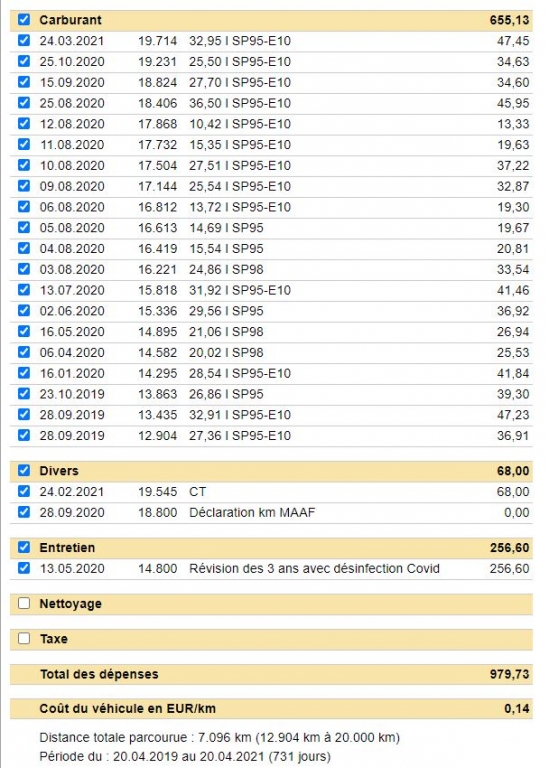
Task: Uncheck the Carburant category checkbox
Action: point(24,20)
